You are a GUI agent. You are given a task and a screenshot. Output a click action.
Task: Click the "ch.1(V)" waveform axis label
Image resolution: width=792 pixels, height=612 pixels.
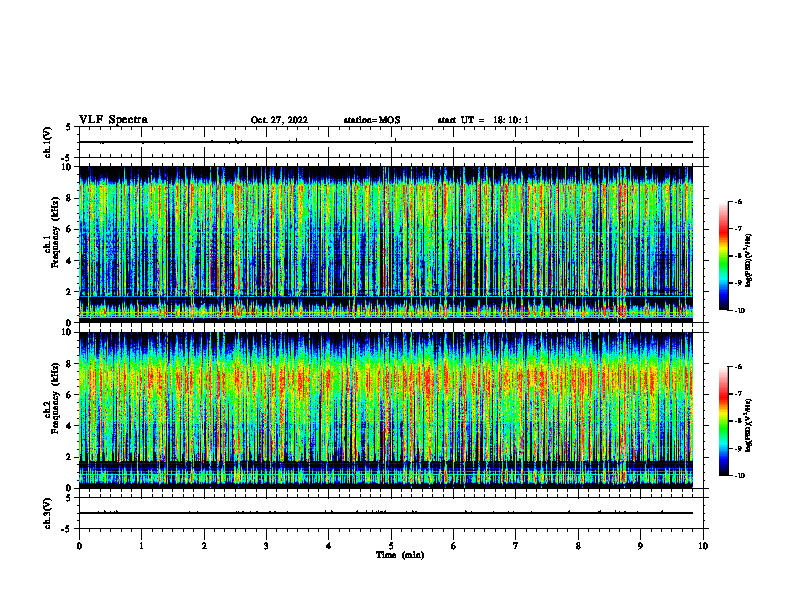coord(47,142)
